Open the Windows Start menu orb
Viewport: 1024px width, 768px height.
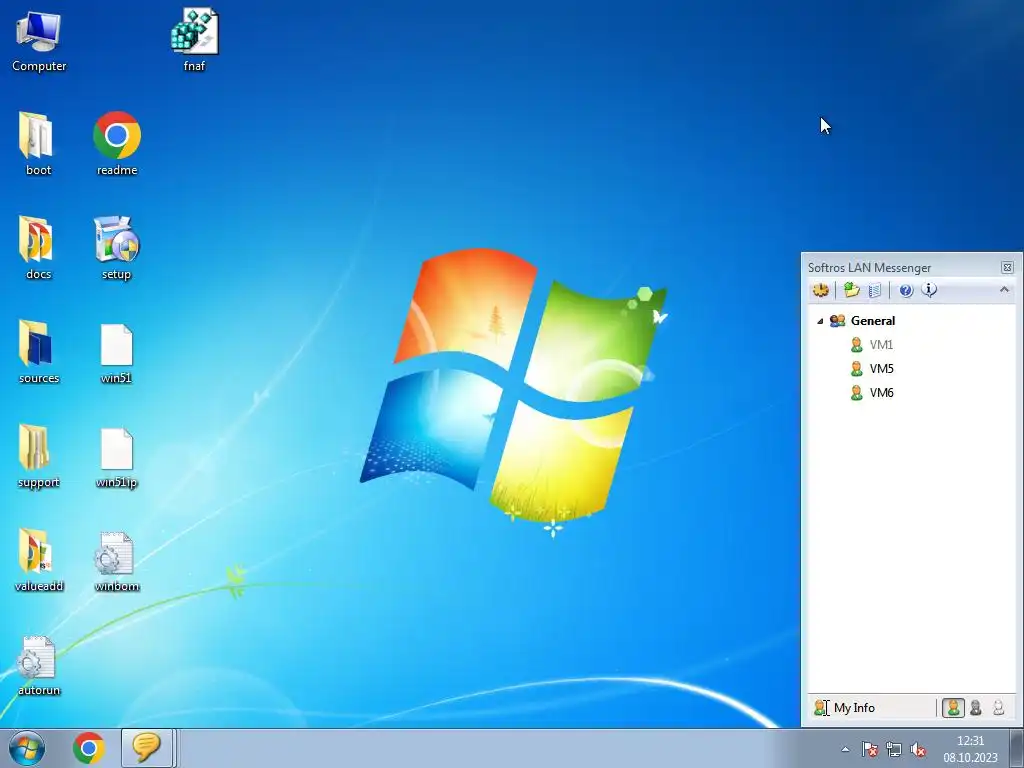click(x=27, y=748)
